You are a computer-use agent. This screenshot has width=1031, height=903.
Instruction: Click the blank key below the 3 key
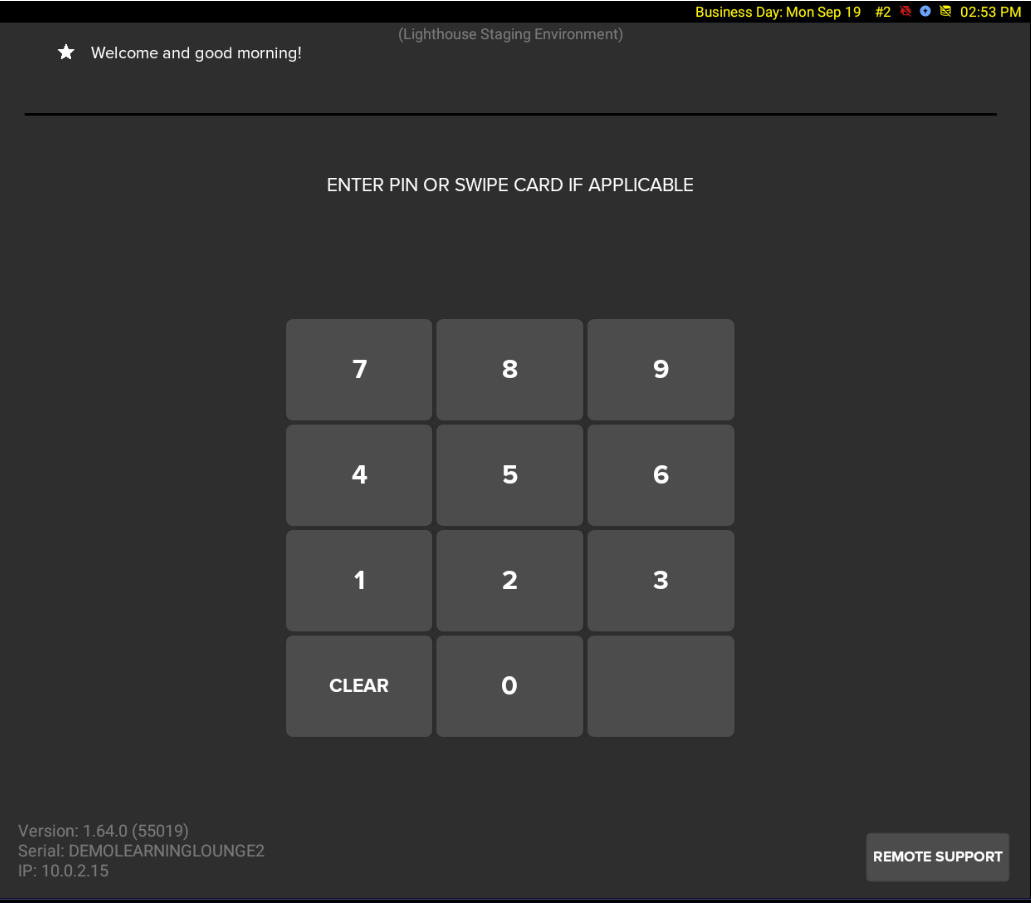[x=660, y=686]
